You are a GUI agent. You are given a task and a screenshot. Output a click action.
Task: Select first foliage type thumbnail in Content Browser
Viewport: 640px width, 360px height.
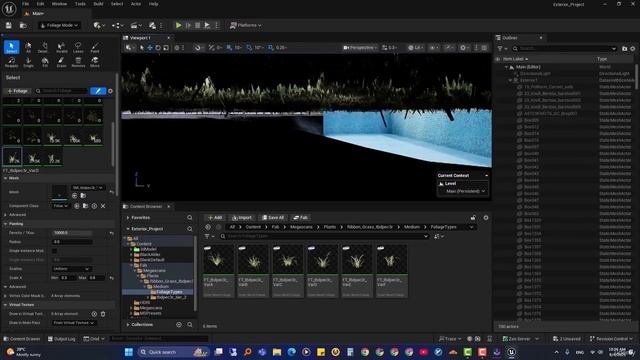218,271
